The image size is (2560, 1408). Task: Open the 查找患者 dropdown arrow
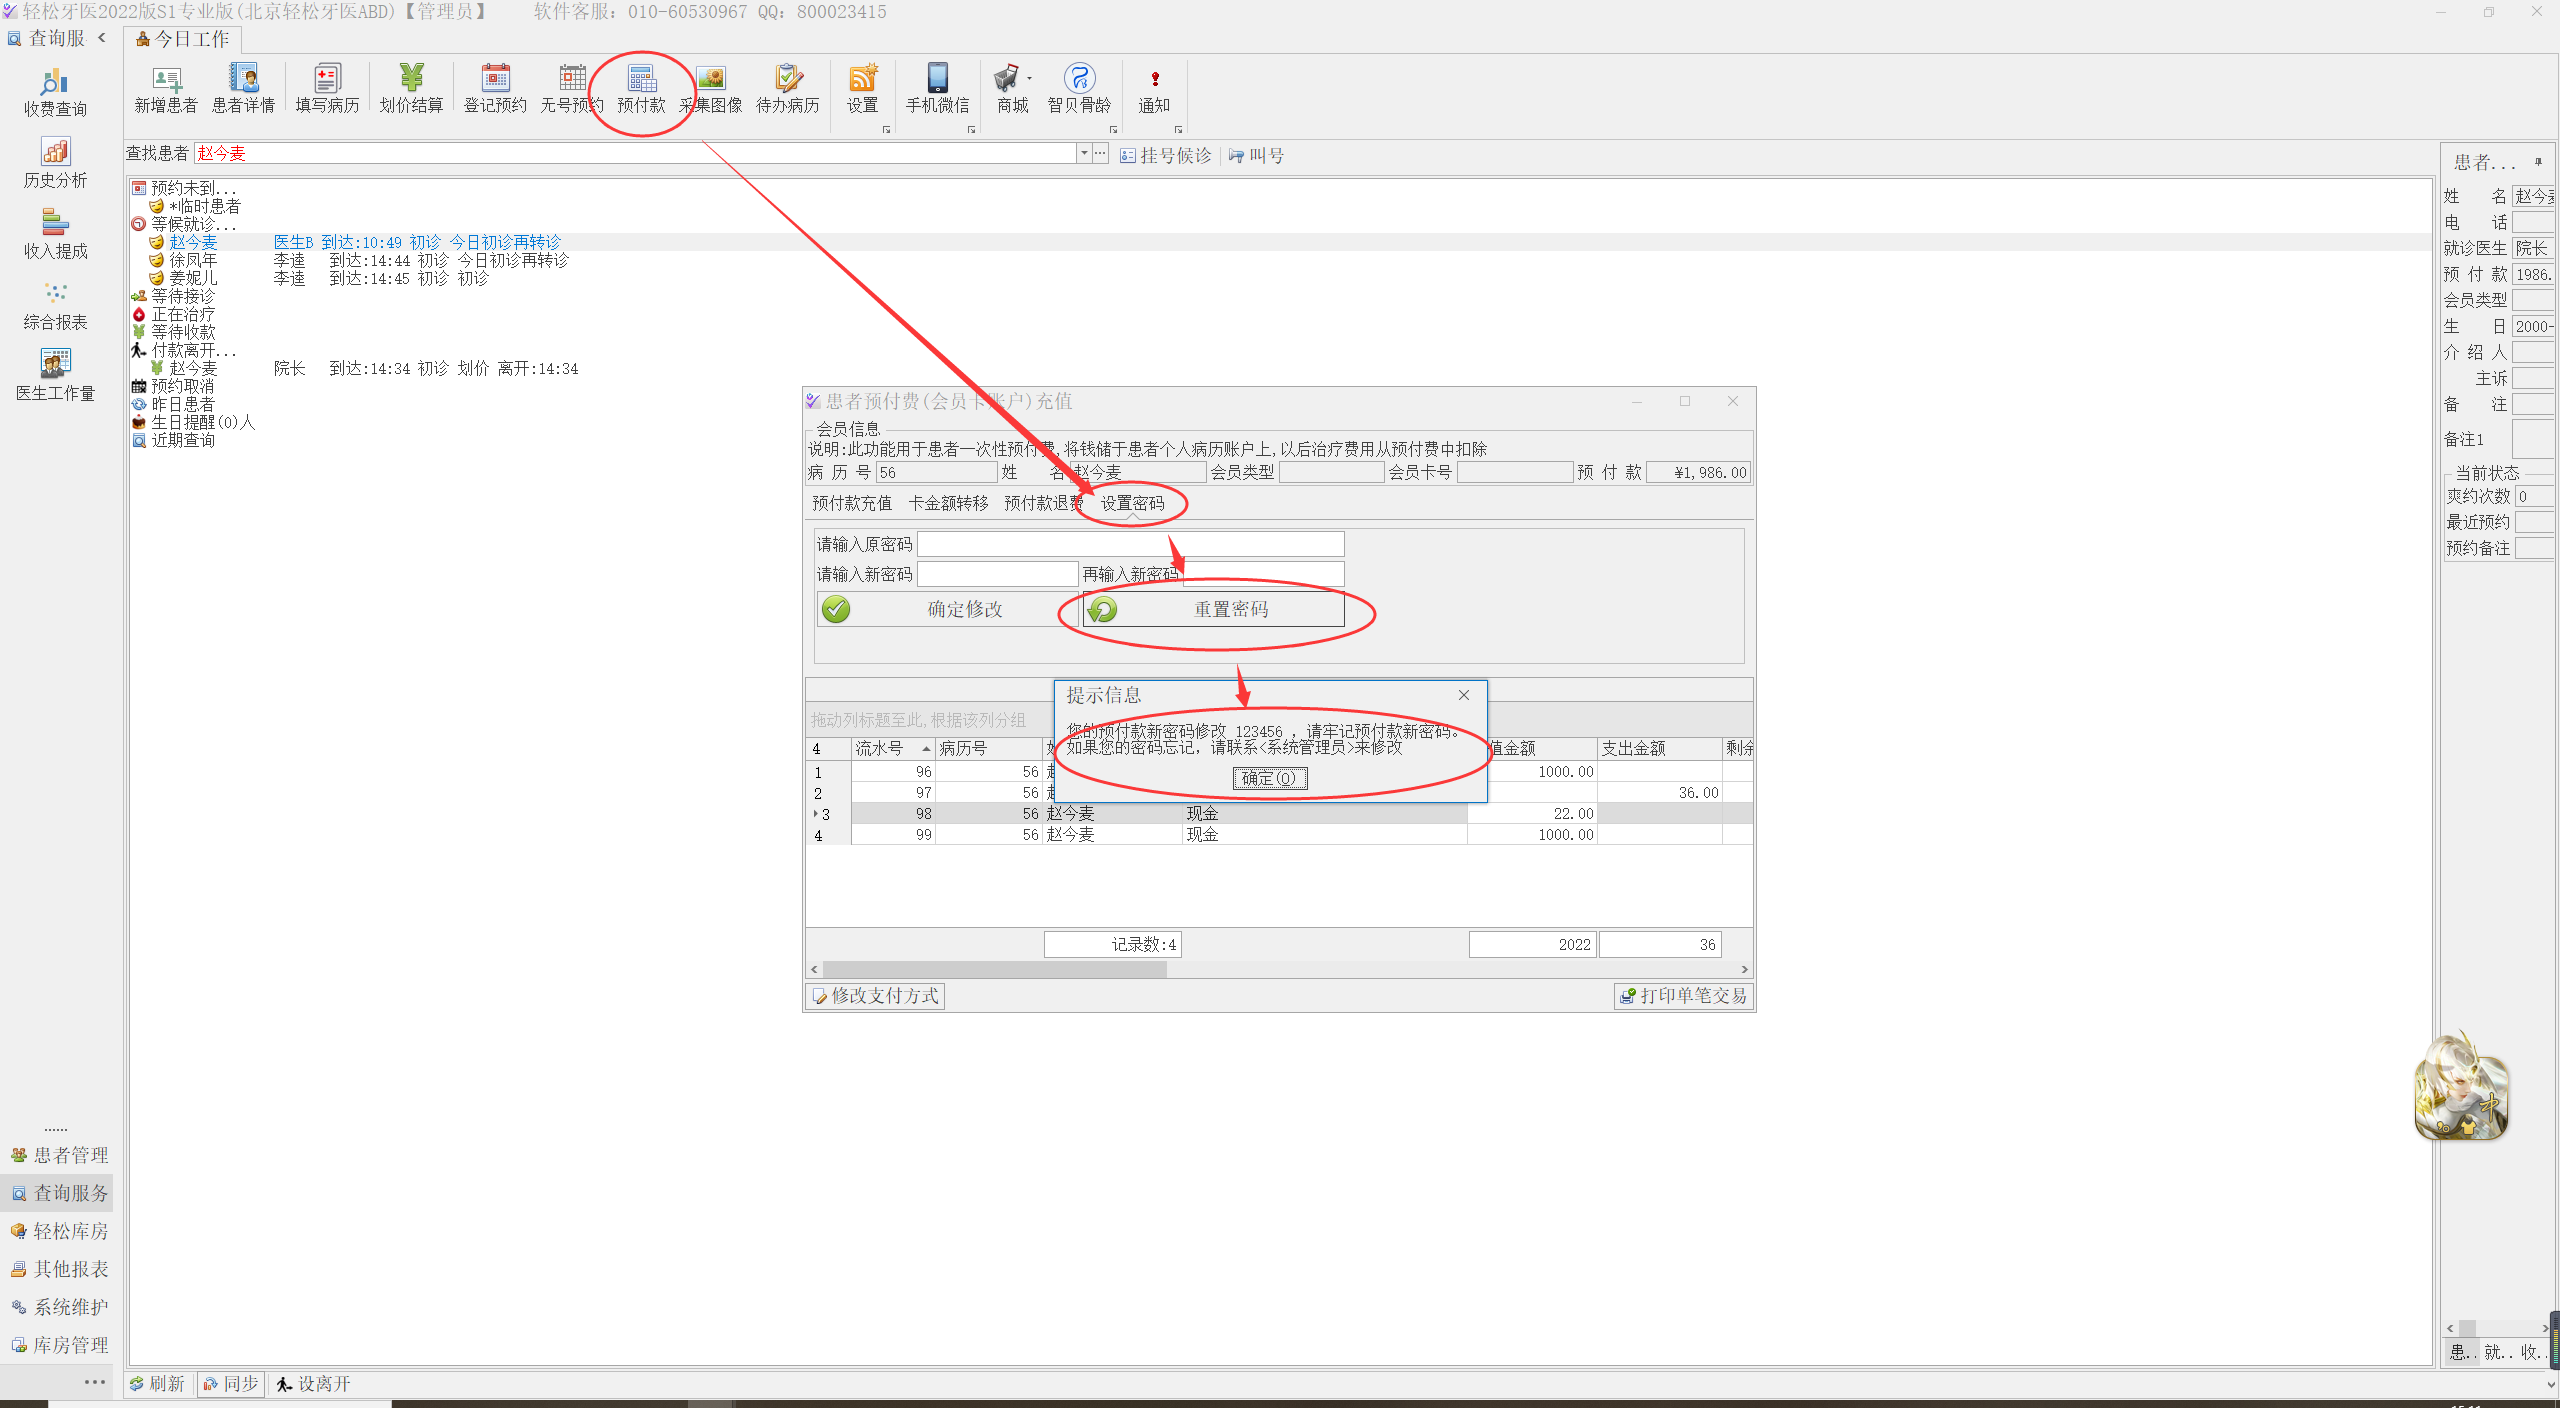[x=1083, y=153]
